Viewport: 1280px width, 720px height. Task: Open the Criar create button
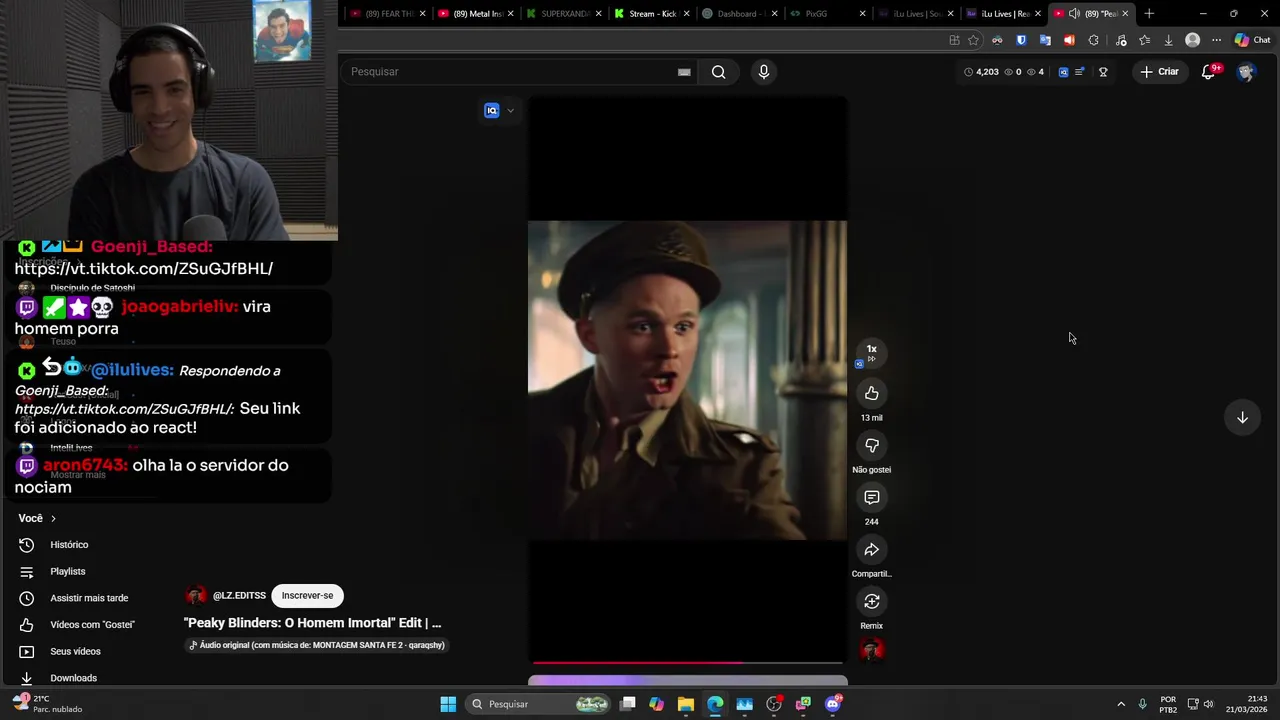(1160, 72)
